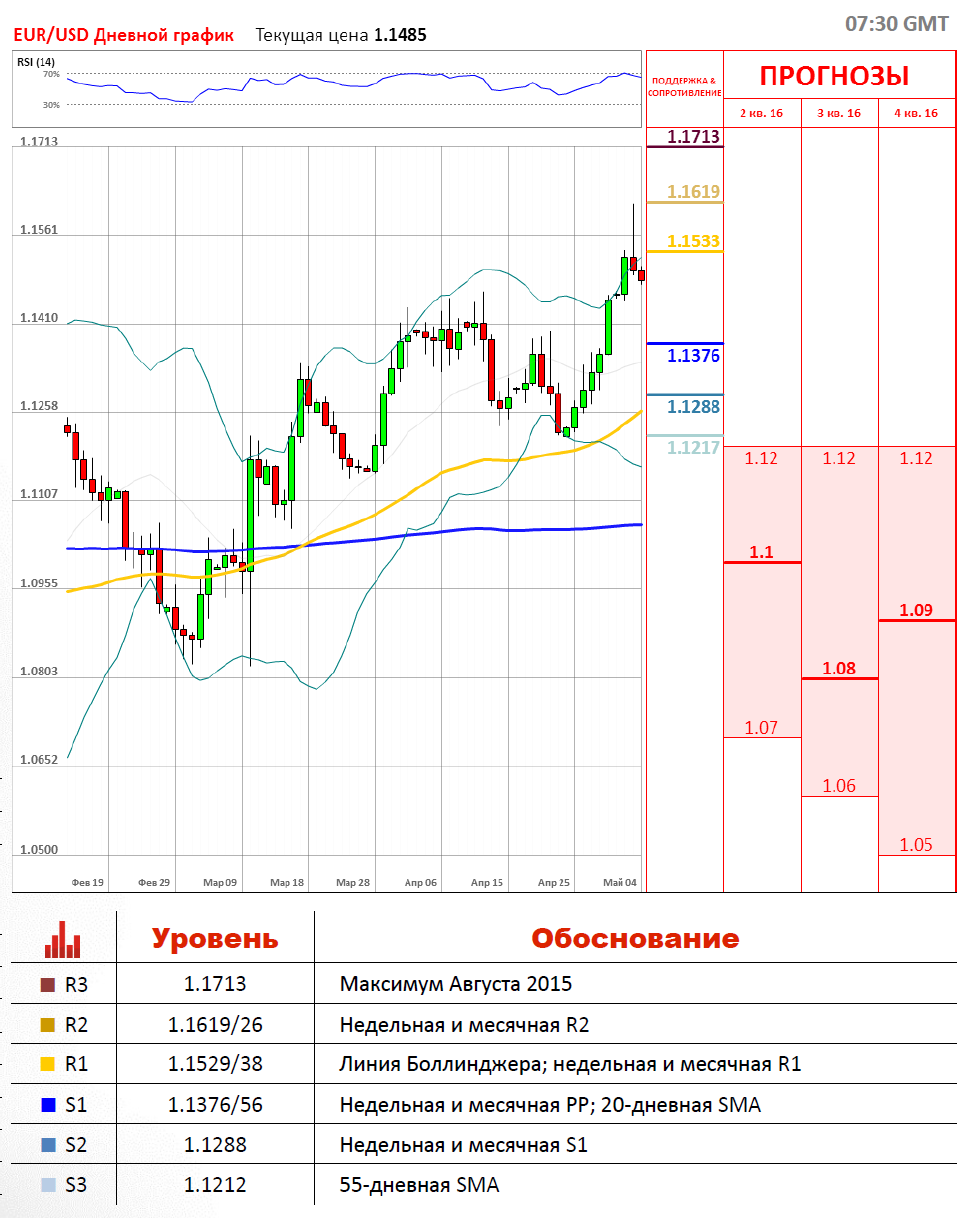Click the Недельная и месячная R2 cell
The width and height of the screenshot is (974, 1218).
tap(463, 1025)
